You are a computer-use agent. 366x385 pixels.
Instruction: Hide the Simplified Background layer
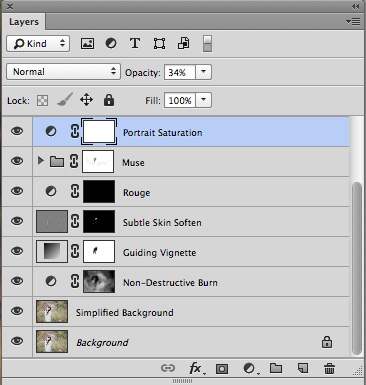point(17,311)
